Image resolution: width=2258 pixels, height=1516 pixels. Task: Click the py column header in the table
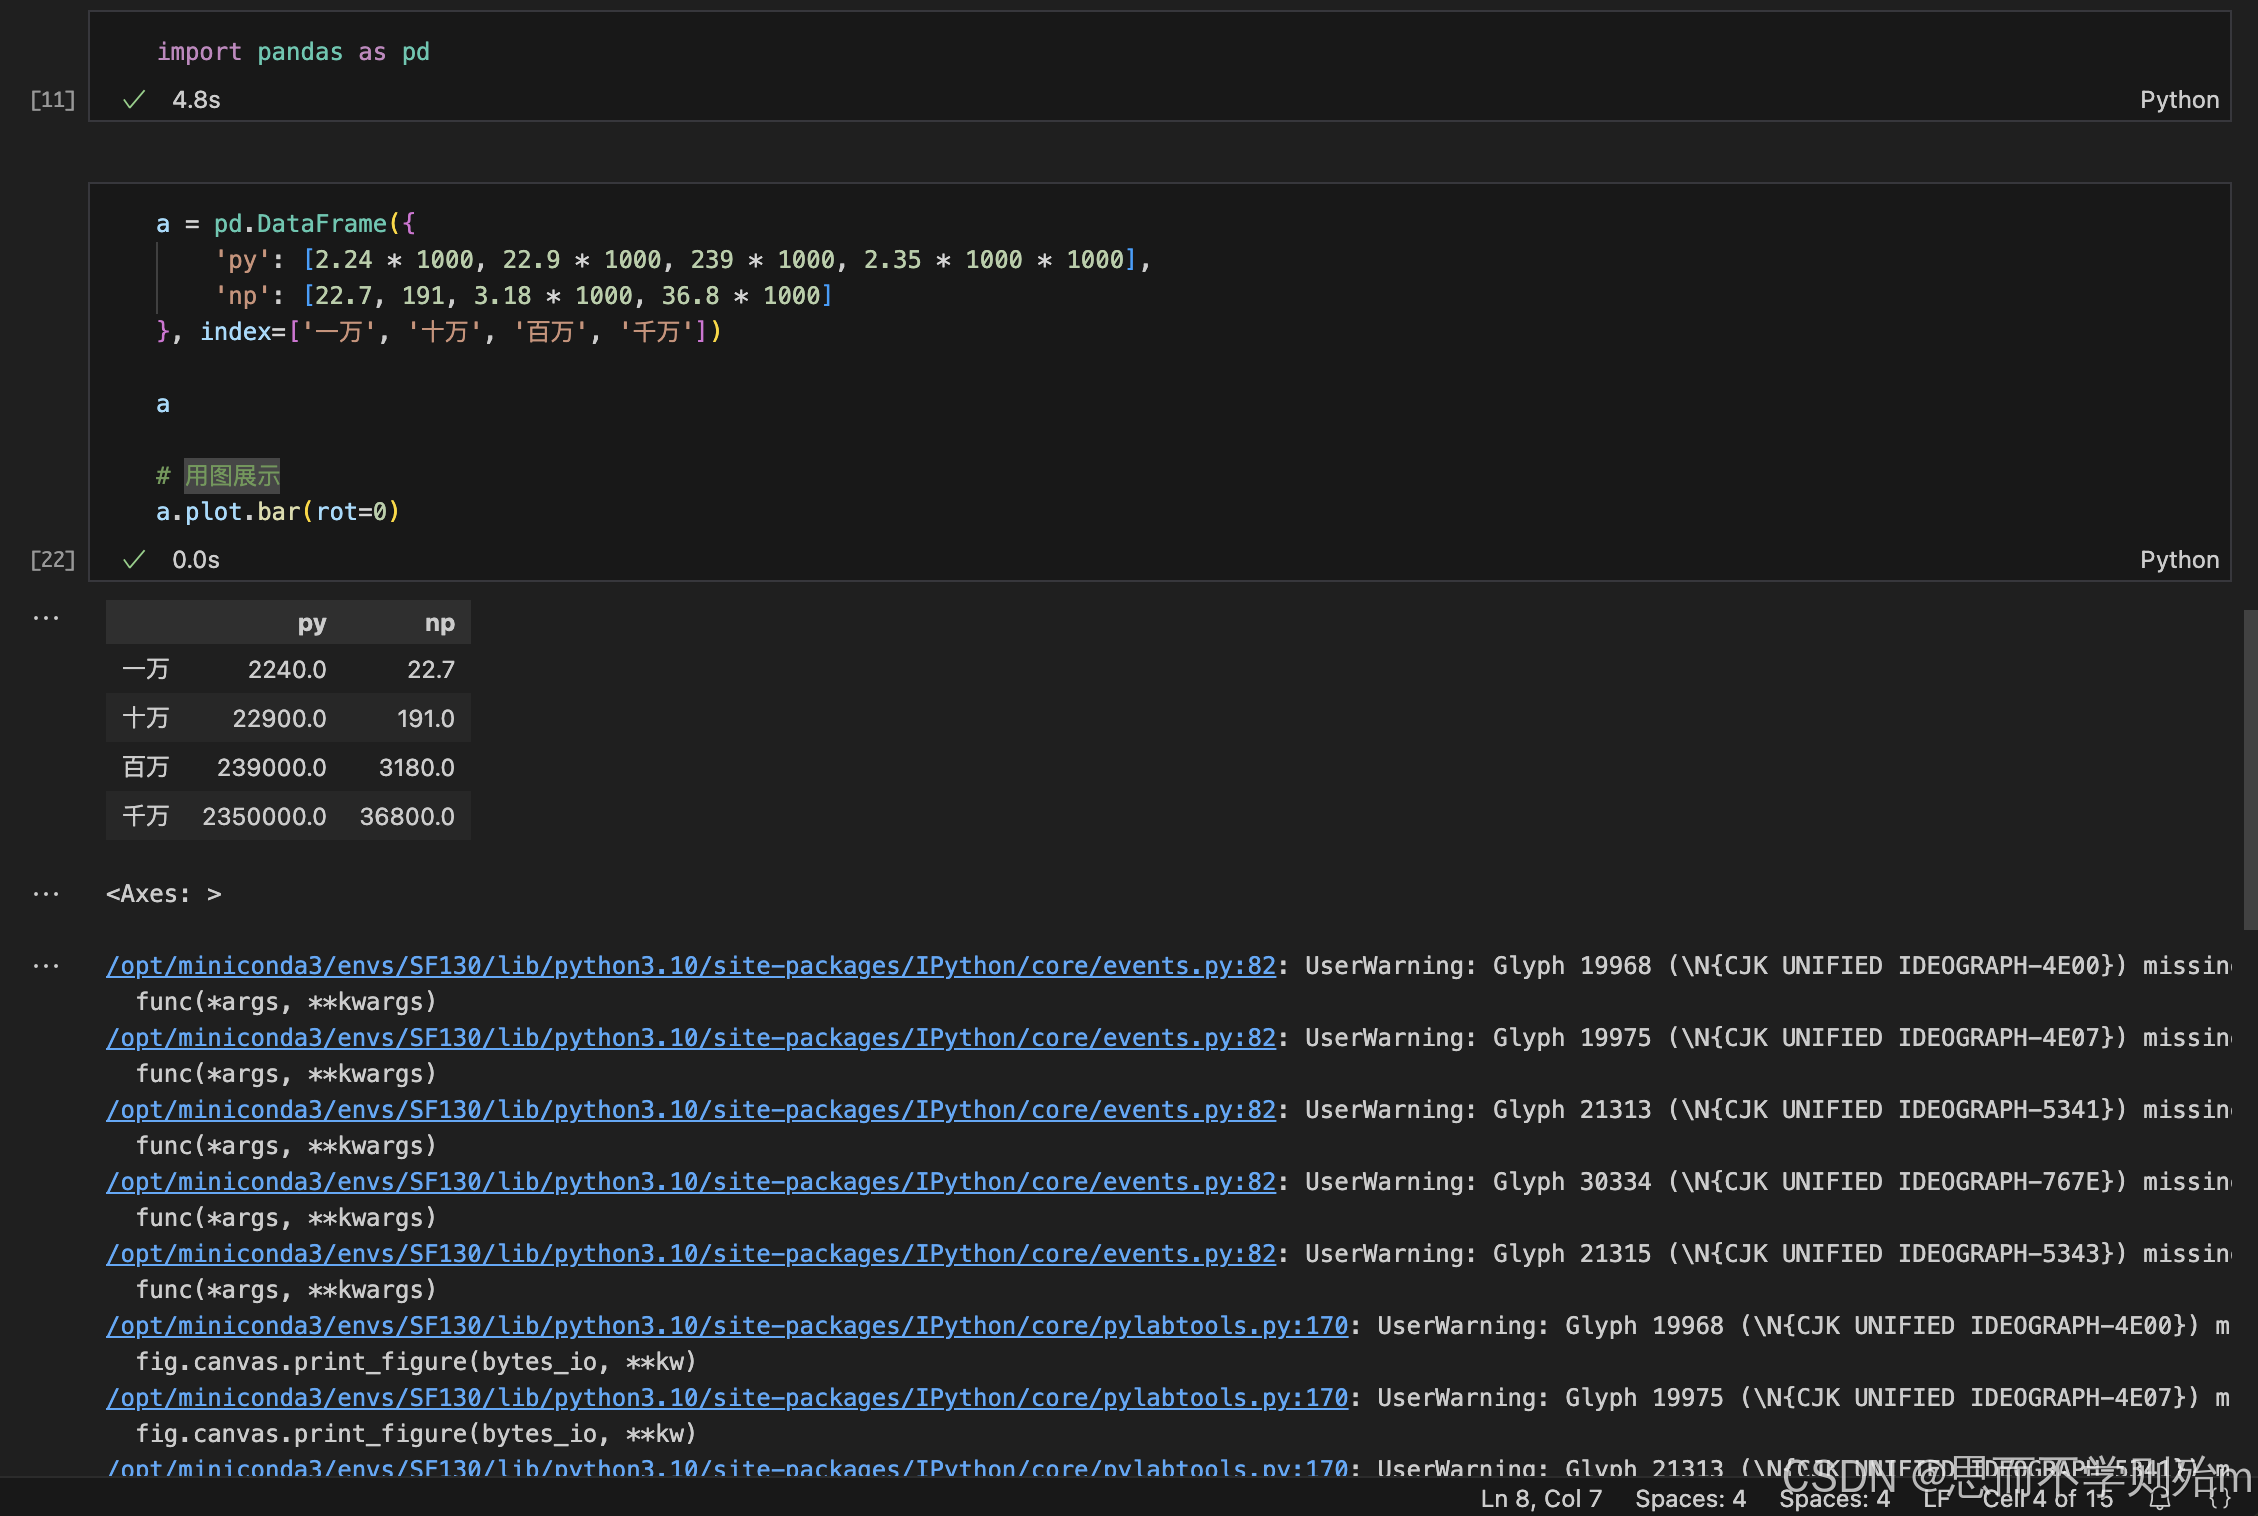tap(312, 623)
